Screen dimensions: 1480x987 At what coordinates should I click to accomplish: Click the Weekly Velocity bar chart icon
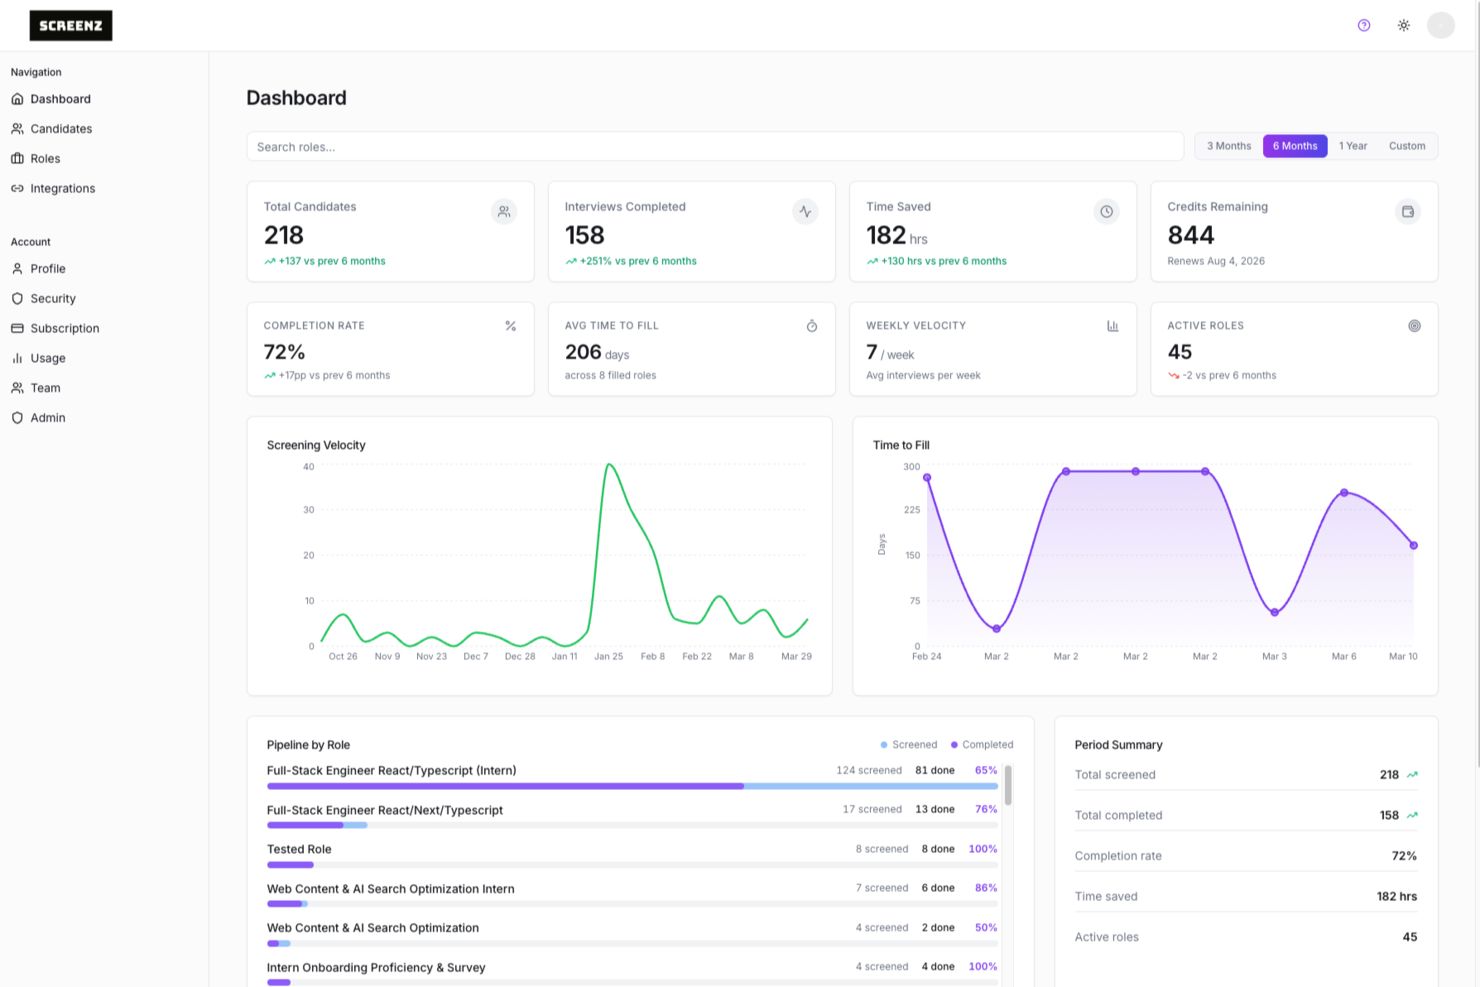[x=1113, y=326]
